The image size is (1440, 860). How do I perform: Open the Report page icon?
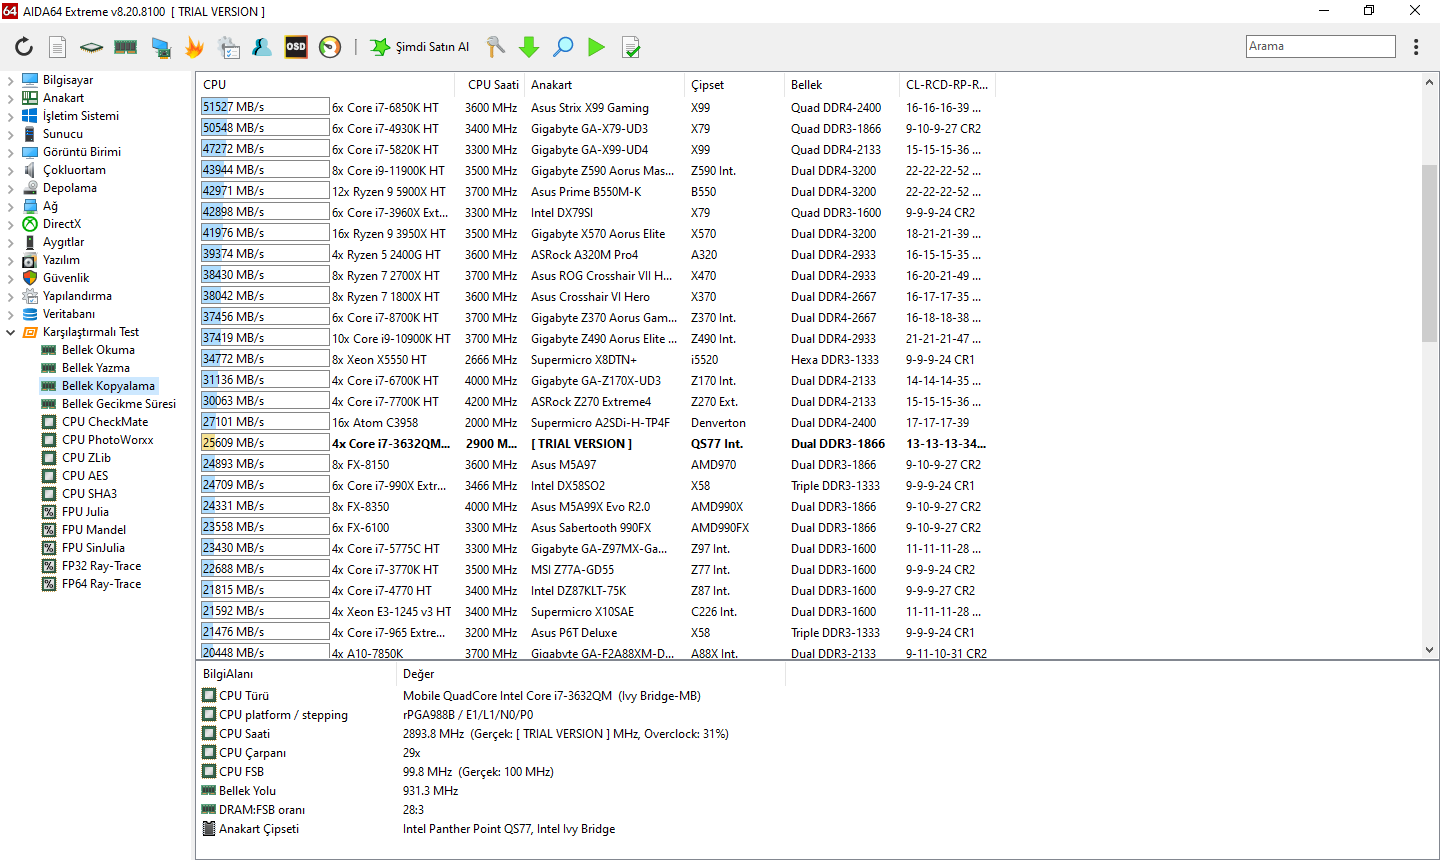point(58,46)
